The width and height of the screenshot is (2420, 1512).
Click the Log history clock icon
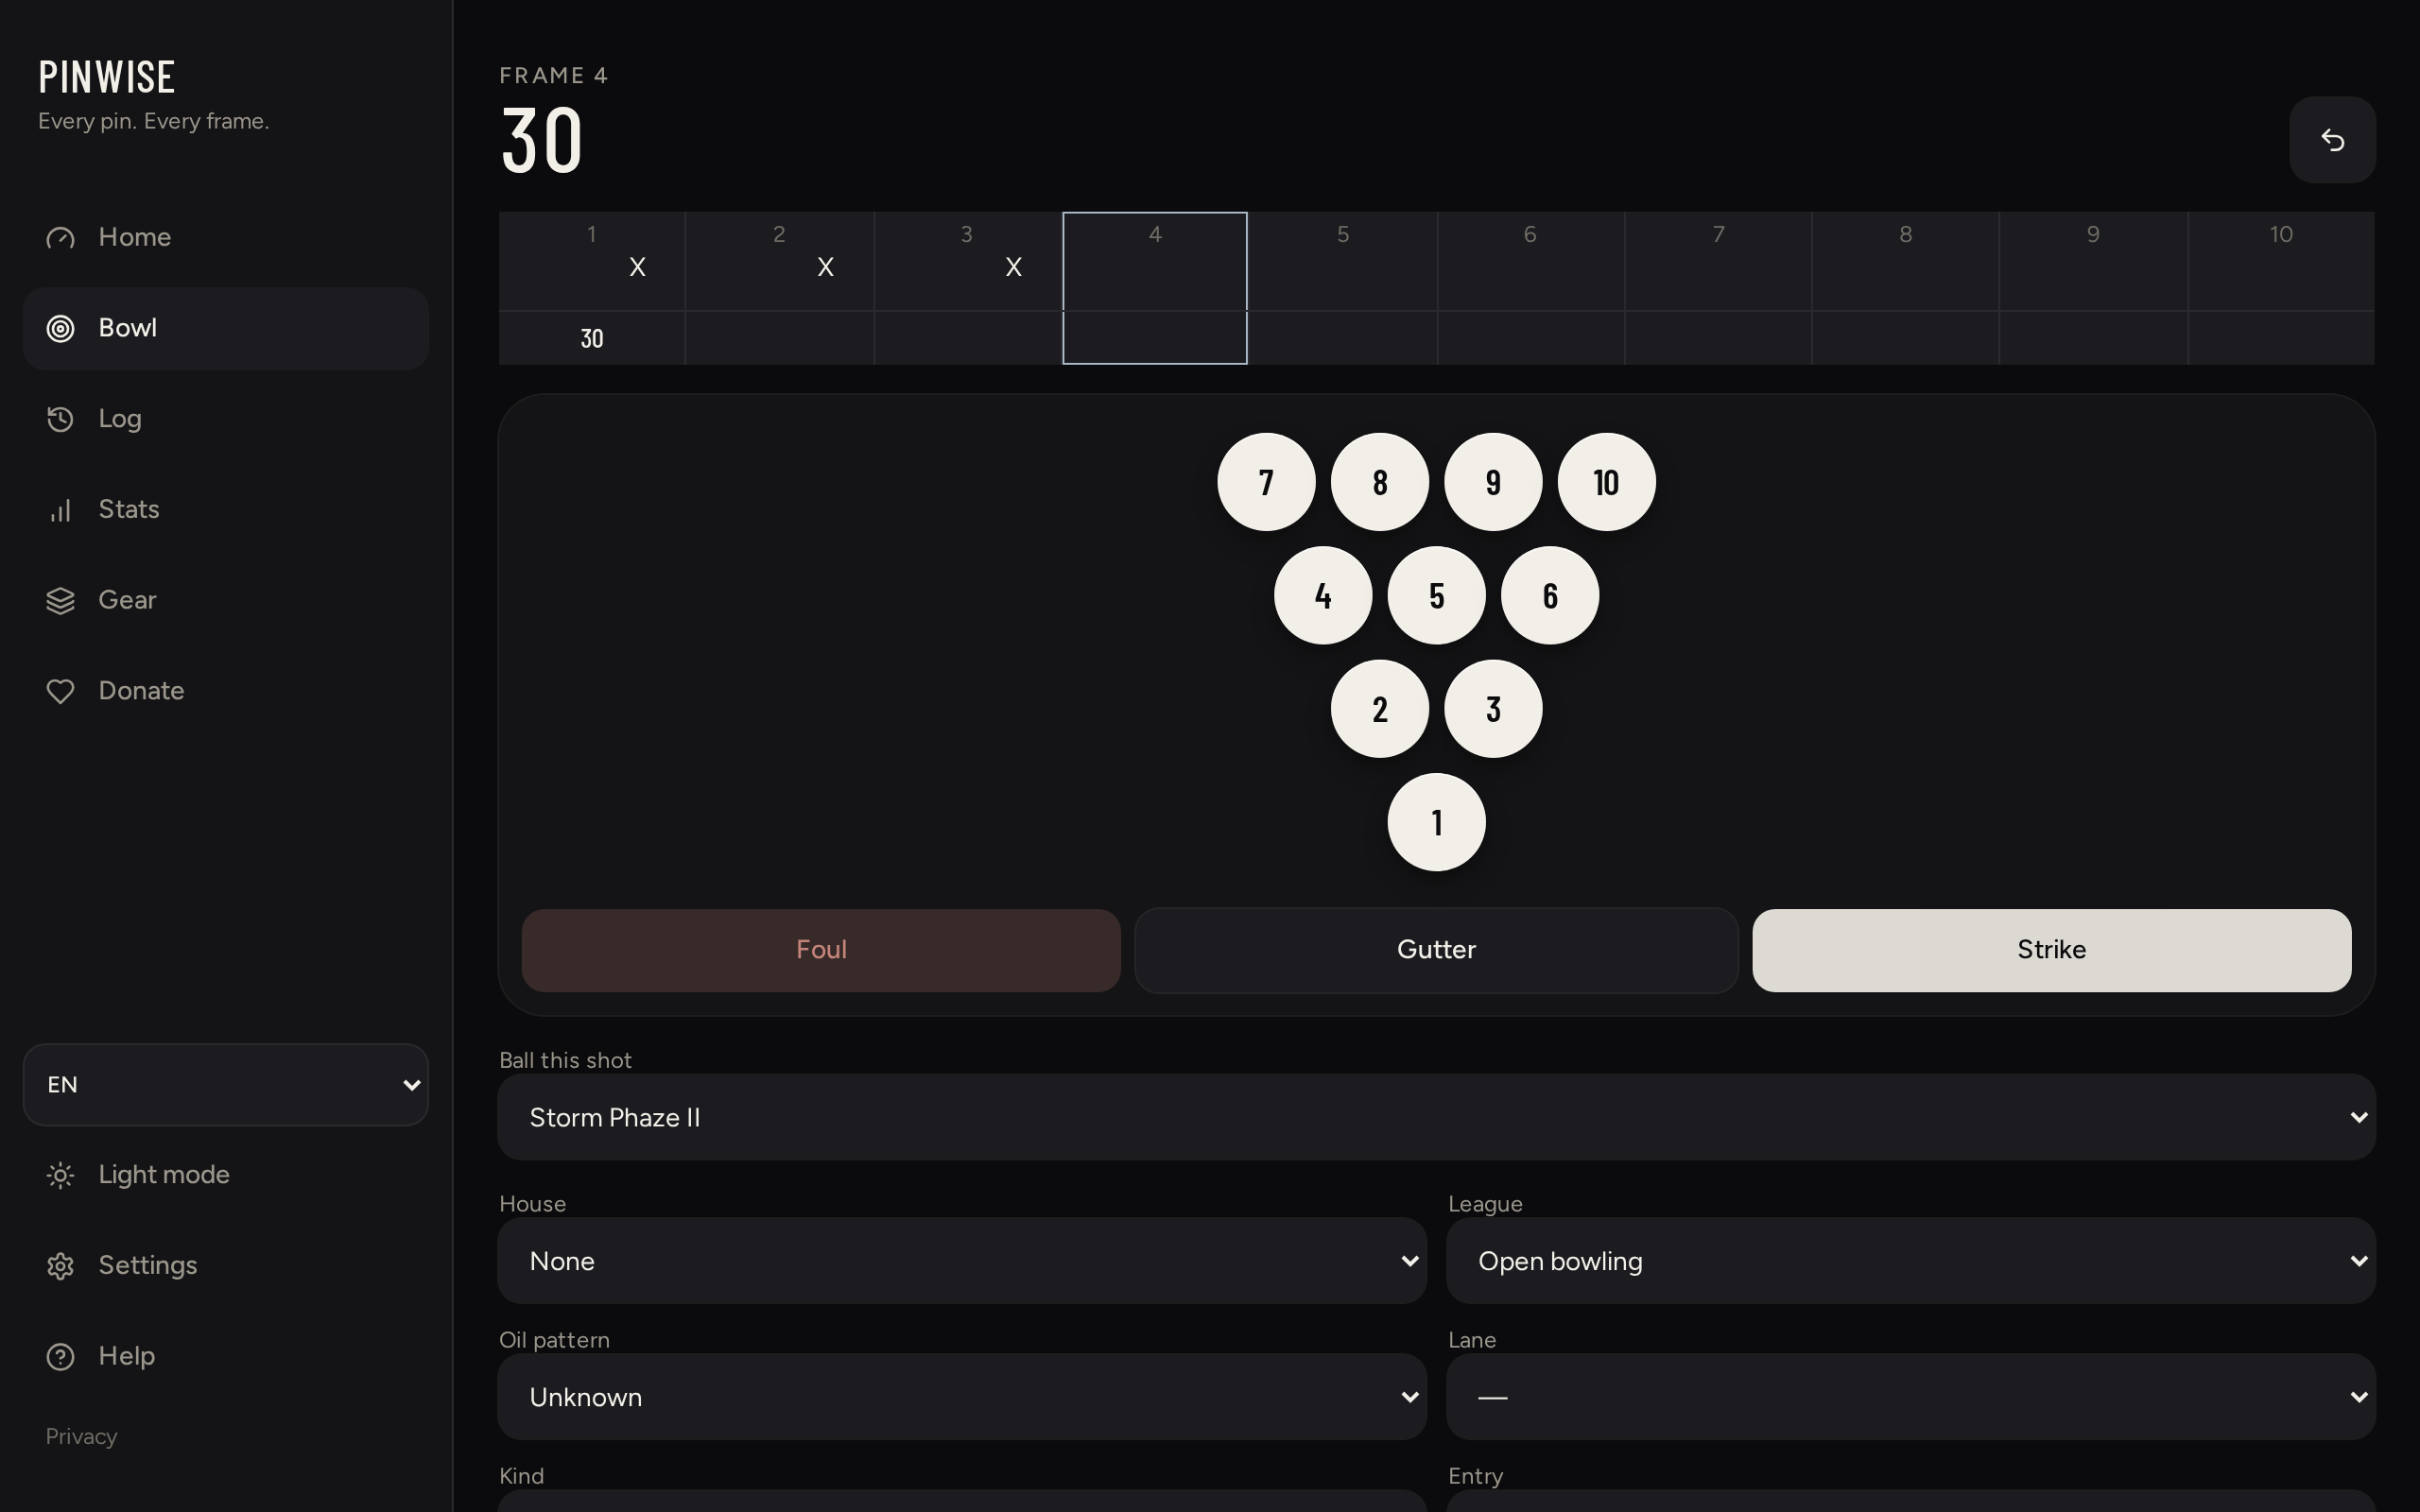(61, 419)
